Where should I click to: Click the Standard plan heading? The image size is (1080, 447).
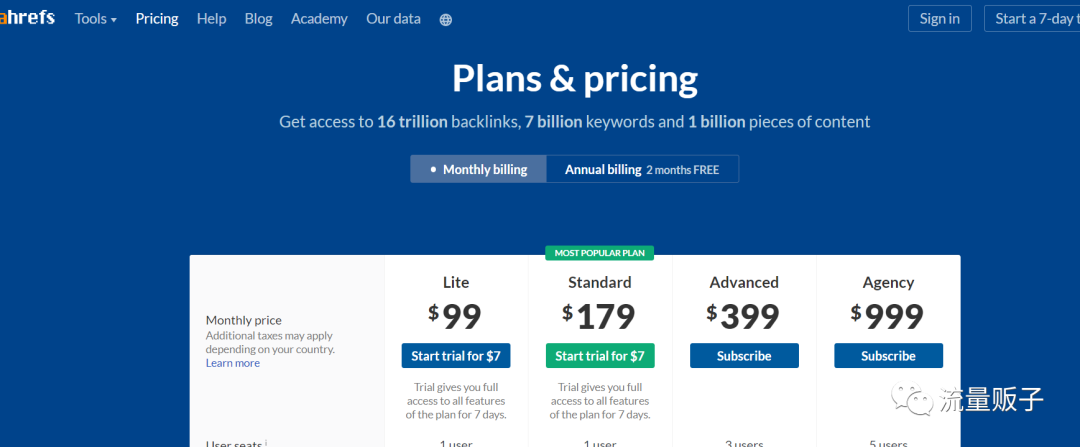tap(599, 282)
